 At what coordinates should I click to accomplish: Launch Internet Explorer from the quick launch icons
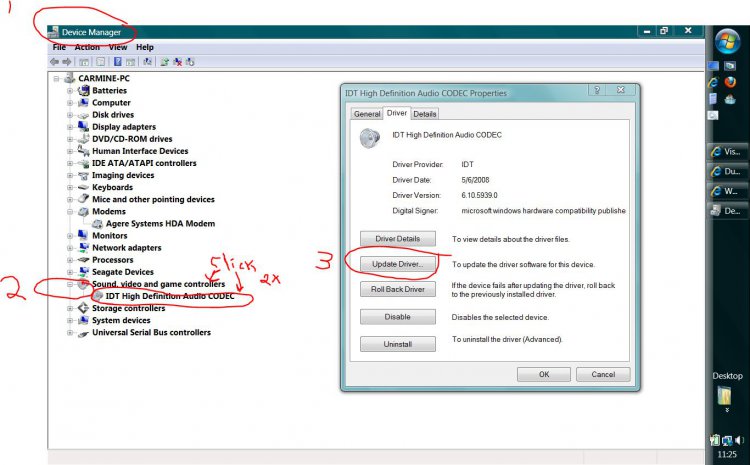pos(713,82)
